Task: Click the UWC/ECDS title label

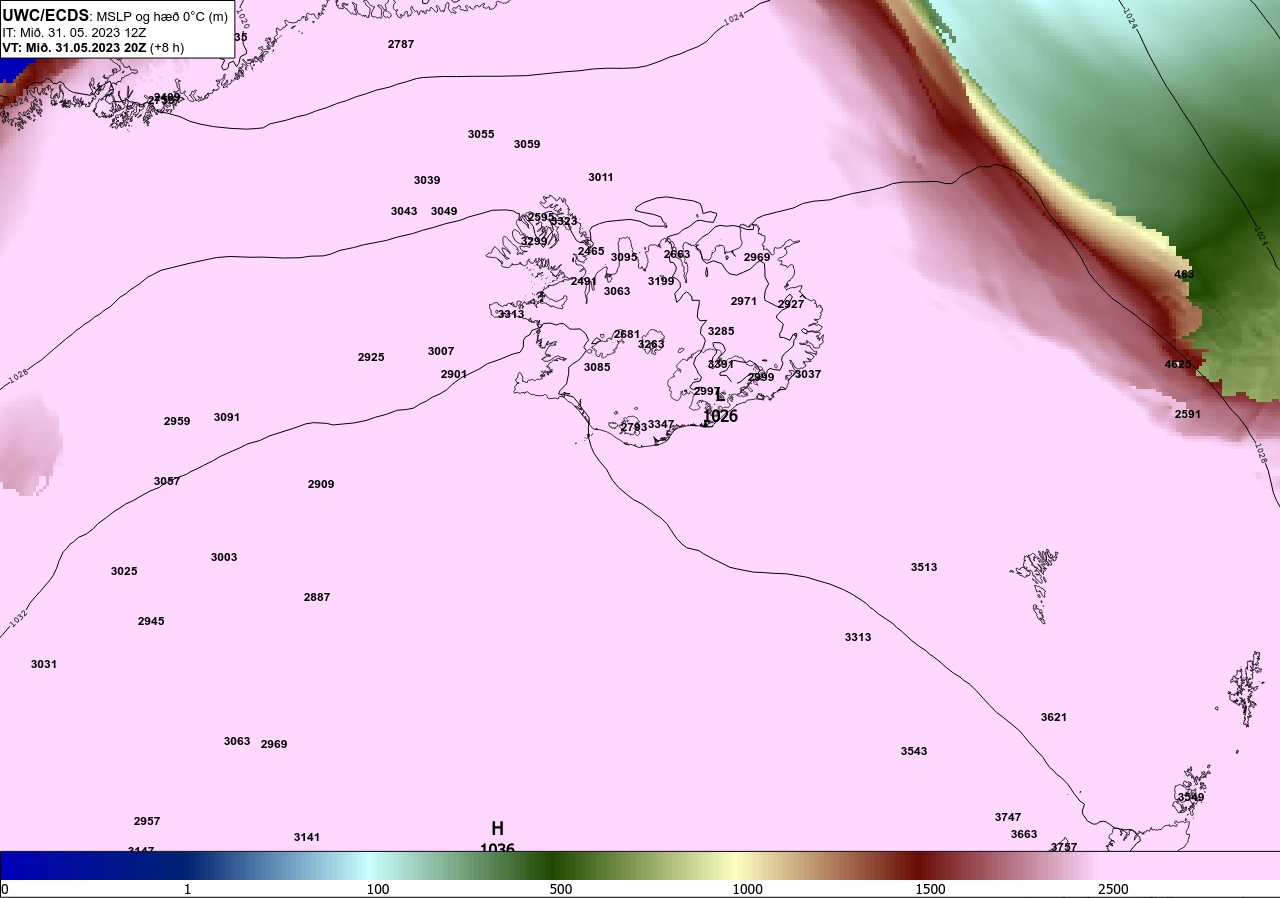Action: click(45, 15)
